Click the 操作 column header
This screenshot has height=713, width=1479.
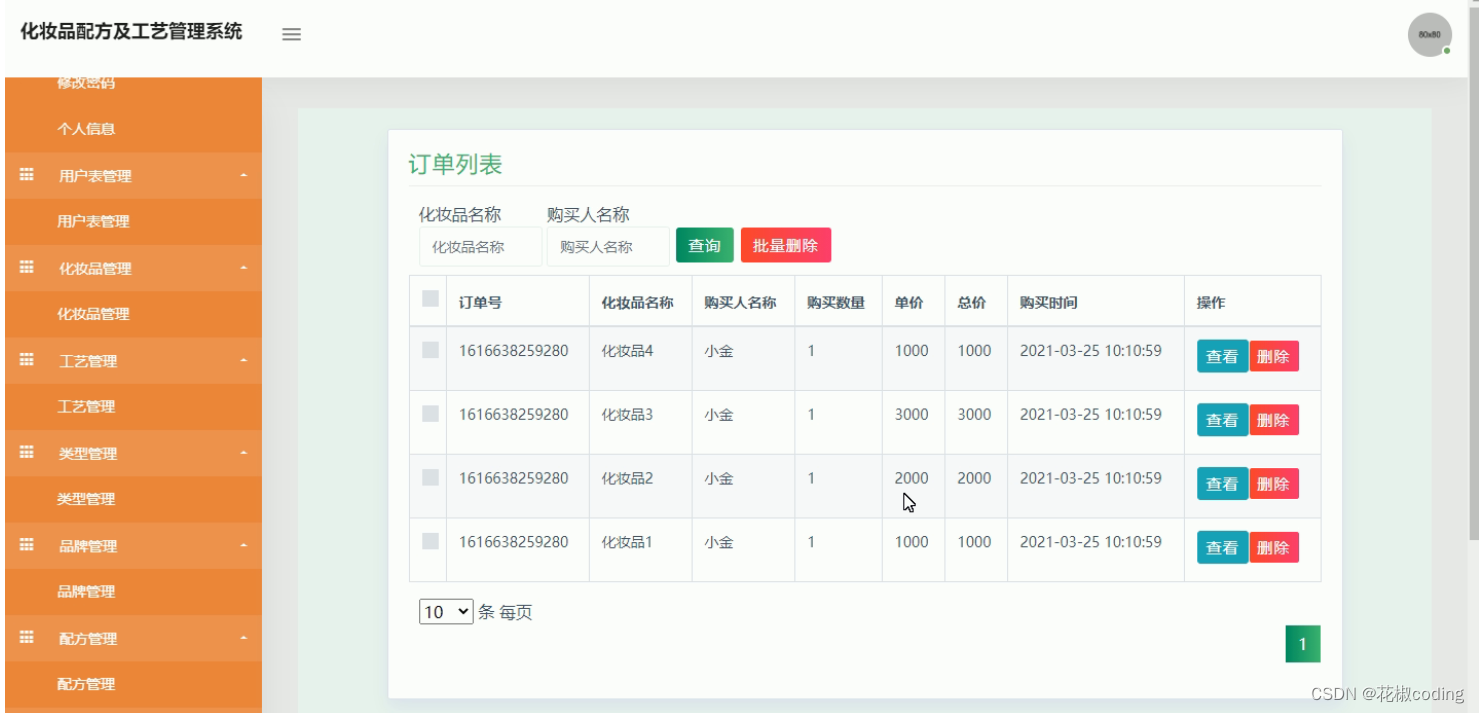pyautogui.click(x=1211, y=303)
